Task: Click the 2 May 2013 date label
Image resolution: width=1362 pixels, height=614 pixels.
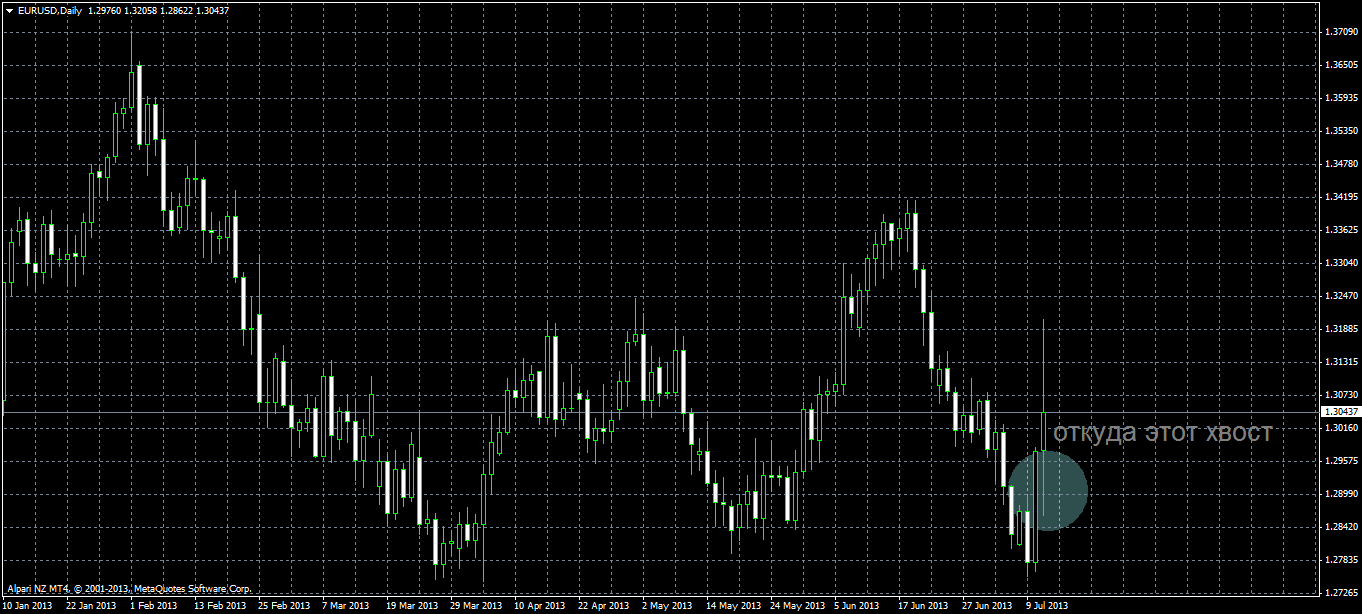Action: coord(666,606)
